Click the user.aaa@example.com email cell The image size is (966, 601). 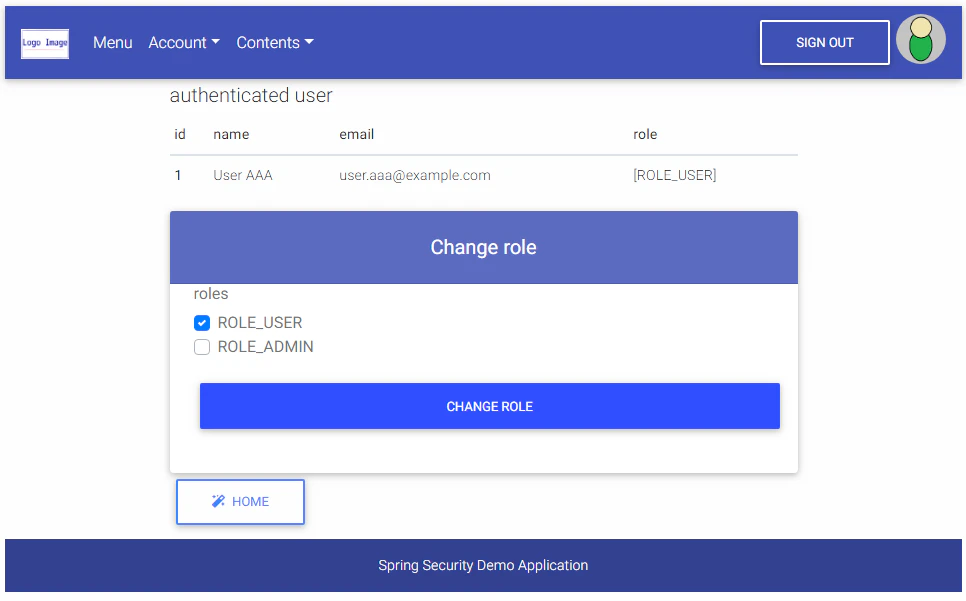415,175
